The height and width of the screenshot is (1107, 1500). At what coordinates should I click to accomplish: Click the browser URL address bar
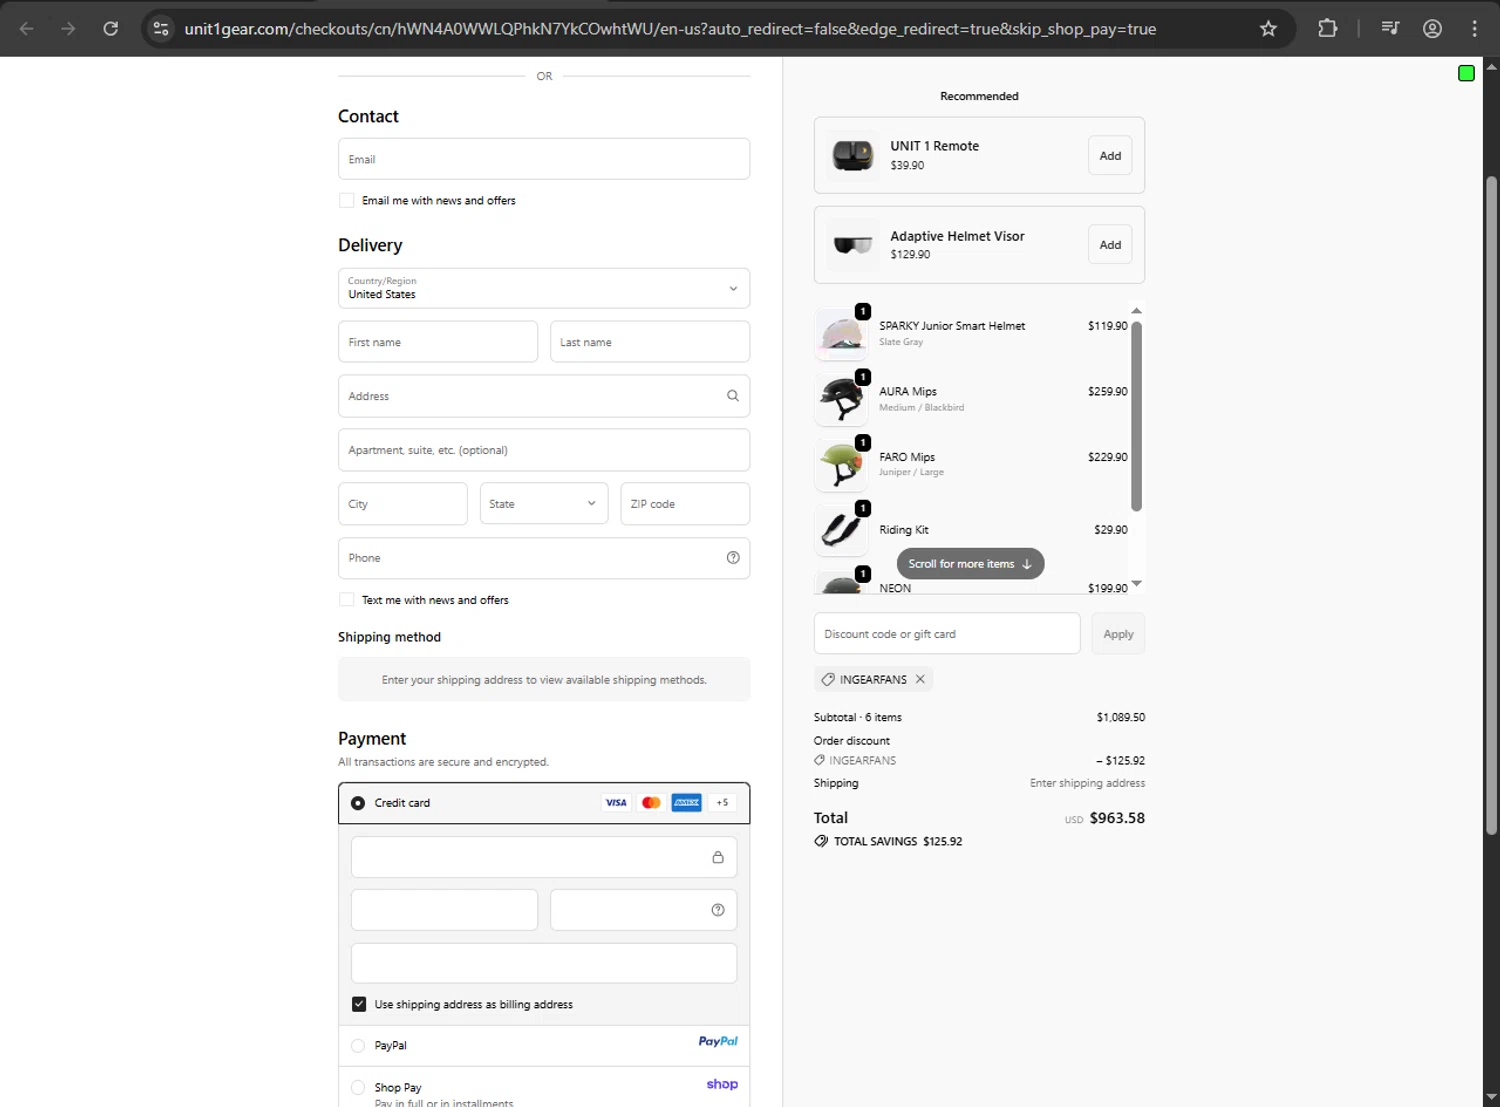pyautogui.click(x=670, y=29)
